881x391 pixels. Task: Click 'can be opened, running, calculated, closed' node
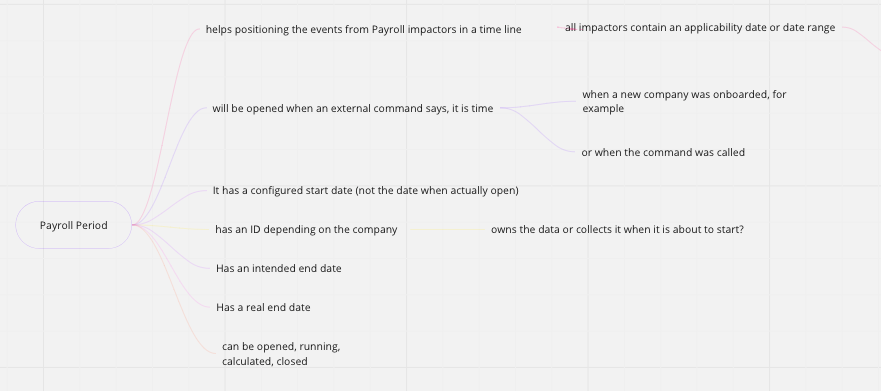281,354
